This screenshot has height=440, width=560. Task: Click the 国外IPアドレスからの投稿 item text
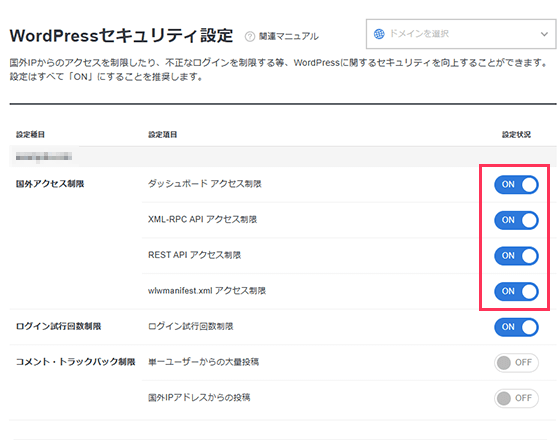199,398
